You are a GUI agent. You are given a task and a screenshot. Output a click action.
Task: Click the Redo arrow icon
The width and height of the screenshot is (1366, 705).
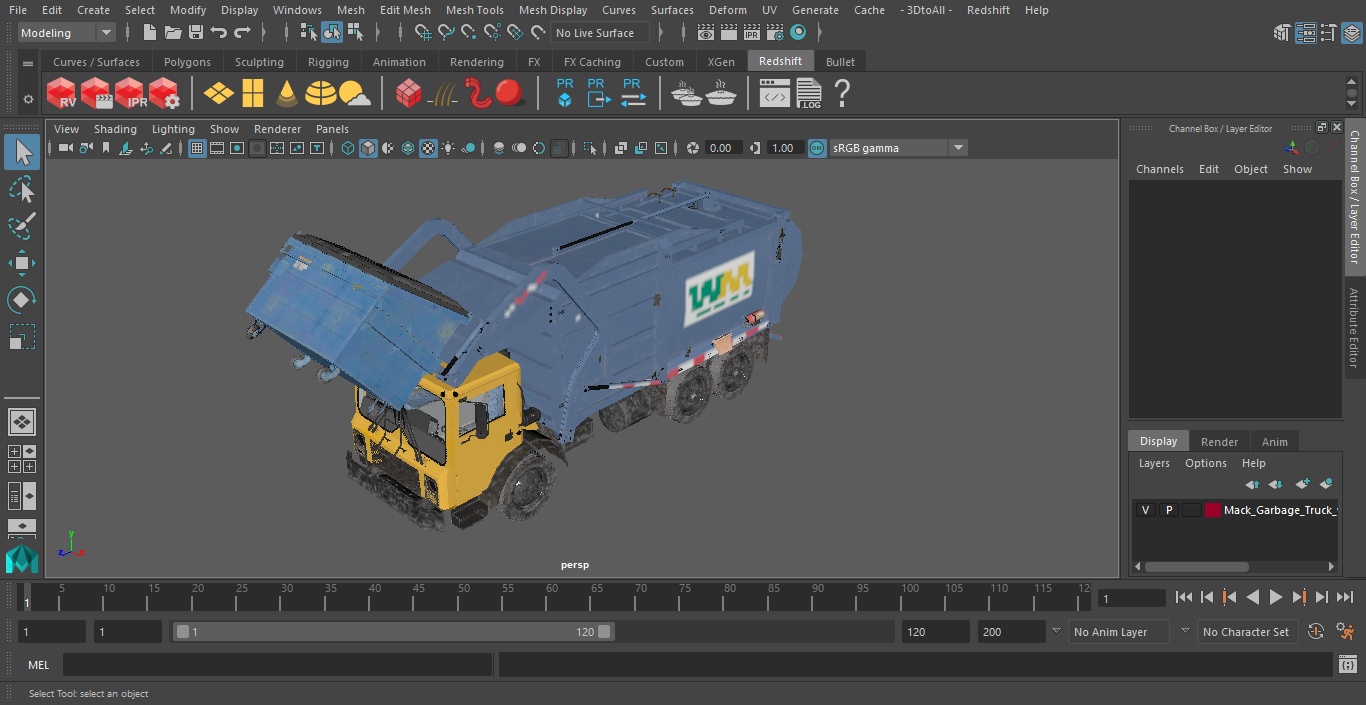(242, 33)
